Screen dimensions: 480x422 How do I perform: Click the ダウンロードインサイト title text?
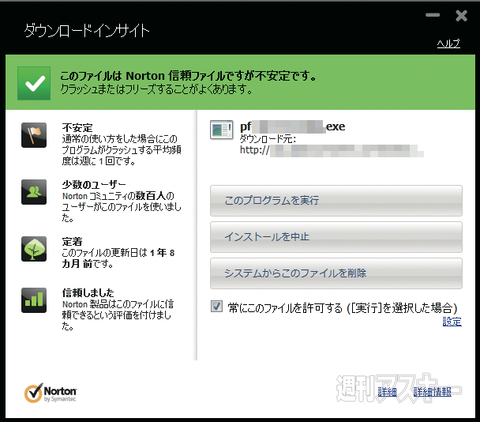pyautogui.click(x=87, y=31)
